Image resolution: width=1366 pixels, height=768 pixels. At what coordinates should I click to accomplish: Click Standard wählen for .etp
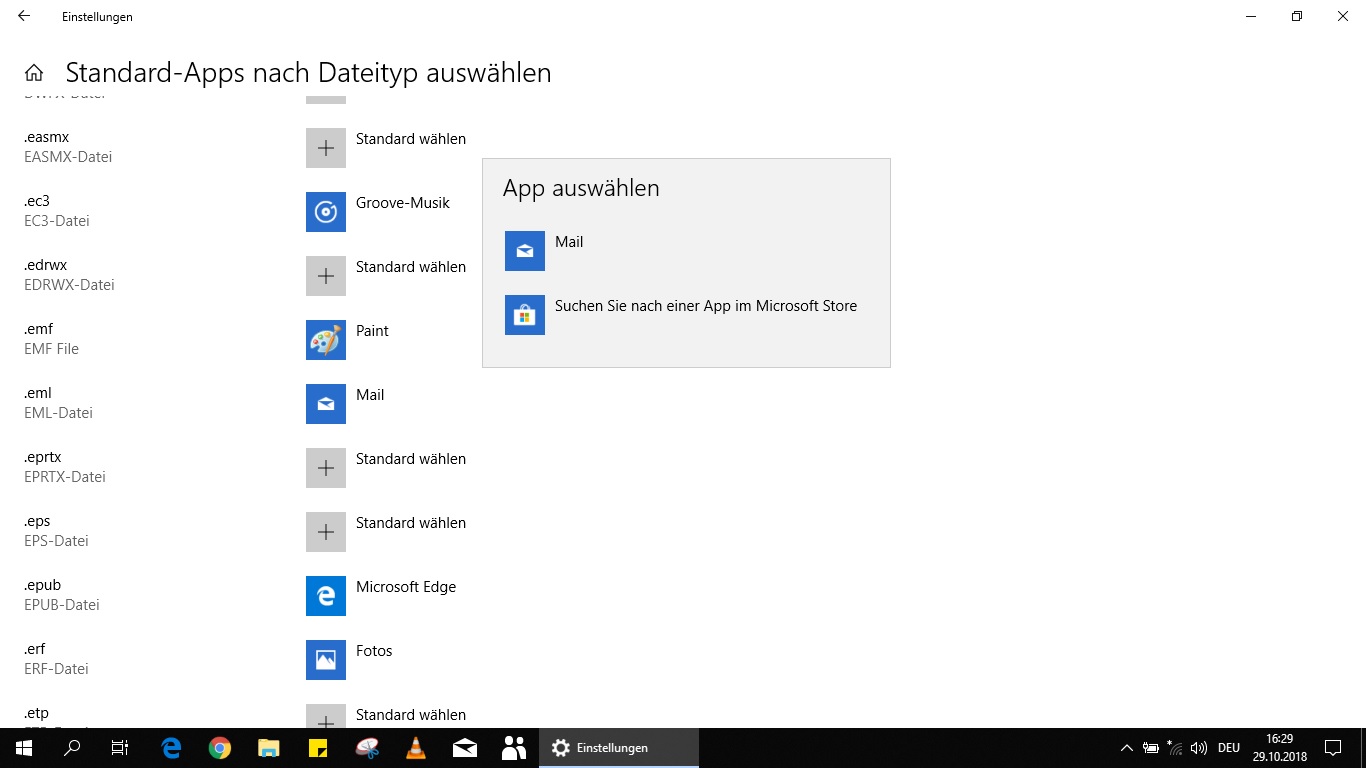[x=411, y=715]
